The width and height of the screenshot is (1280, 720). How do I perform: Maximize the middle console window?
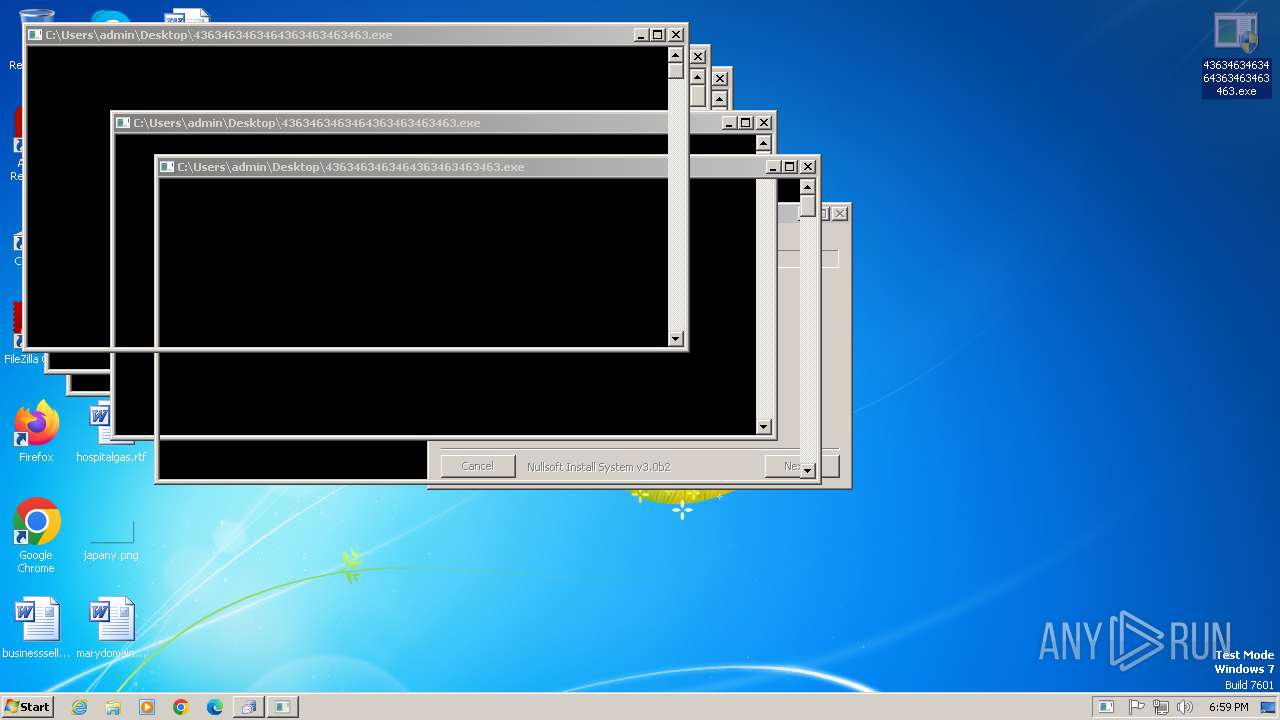745,123
